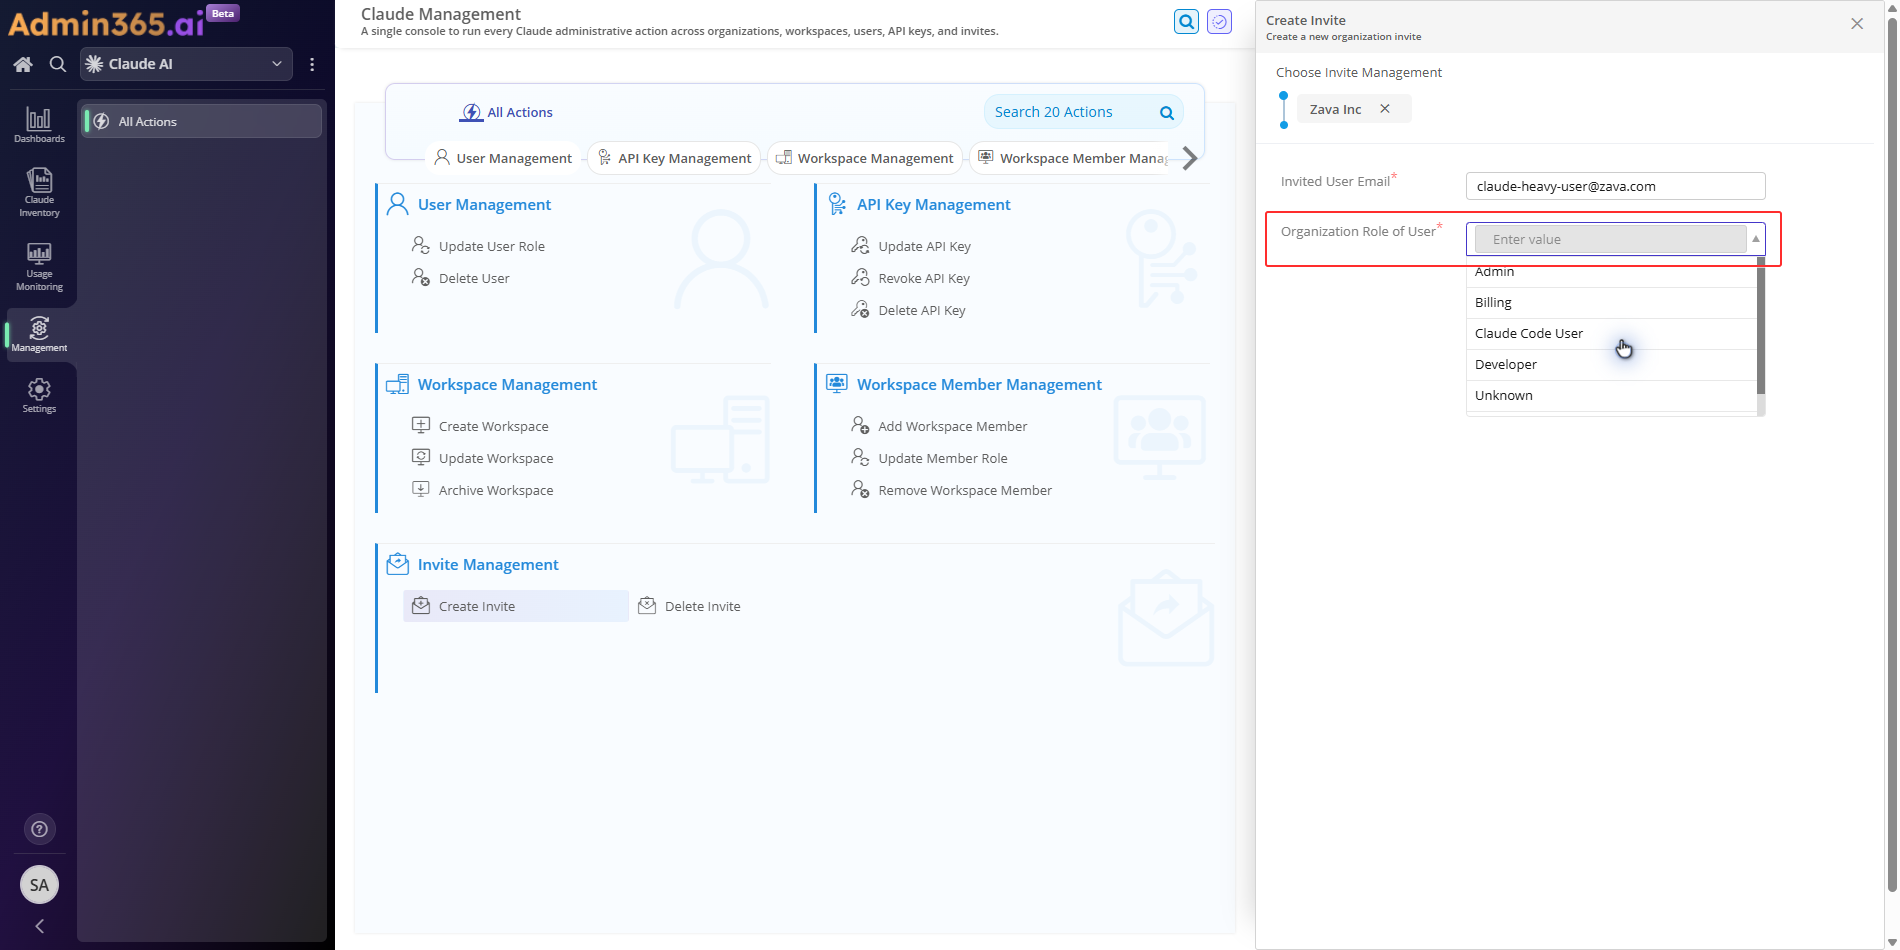Click the User Management section person icon
This screenshot has width=1900, height=950.
[397, 204]
